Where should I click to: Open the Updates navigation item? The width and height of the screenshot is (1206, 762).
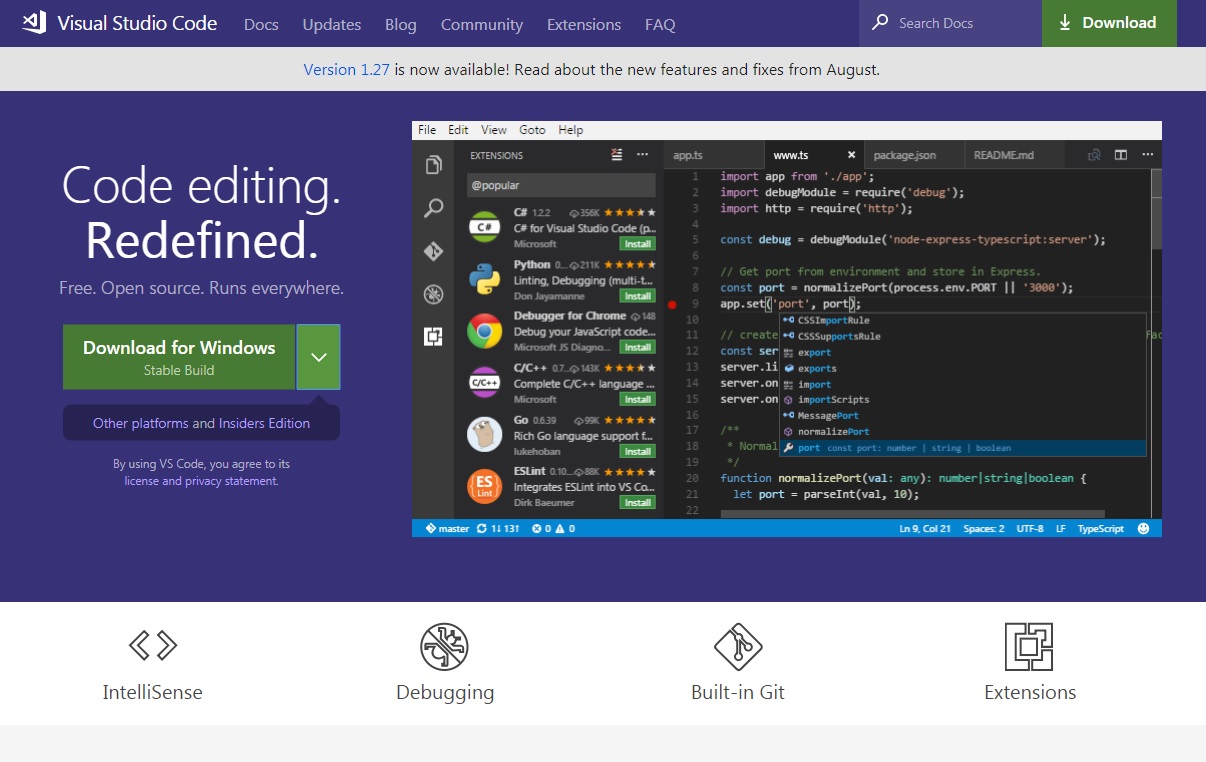(332, 24)
